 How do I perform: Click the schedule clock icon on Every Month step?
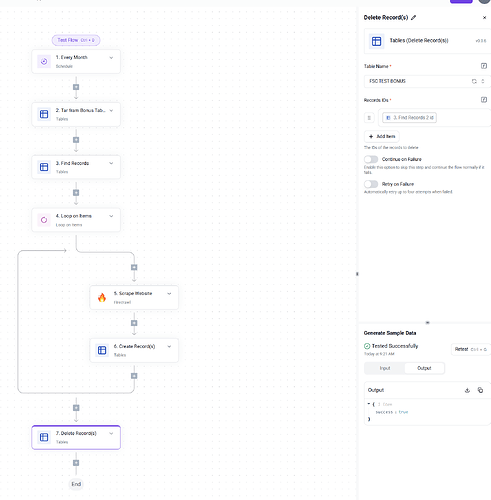(44, 61)
